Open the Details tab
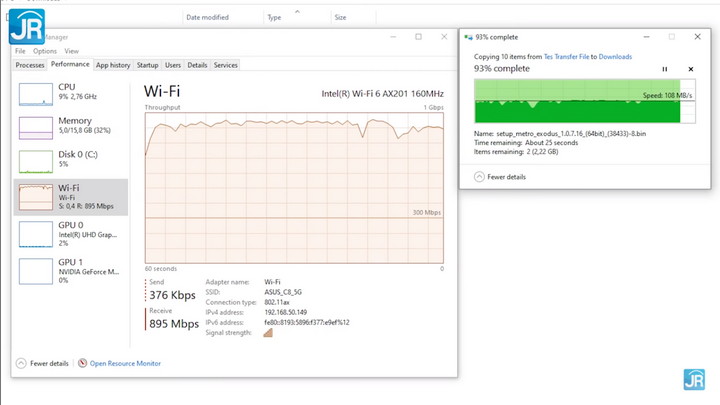Image resolution: width=720 pixels, height=405 pixels. point(197,65)
